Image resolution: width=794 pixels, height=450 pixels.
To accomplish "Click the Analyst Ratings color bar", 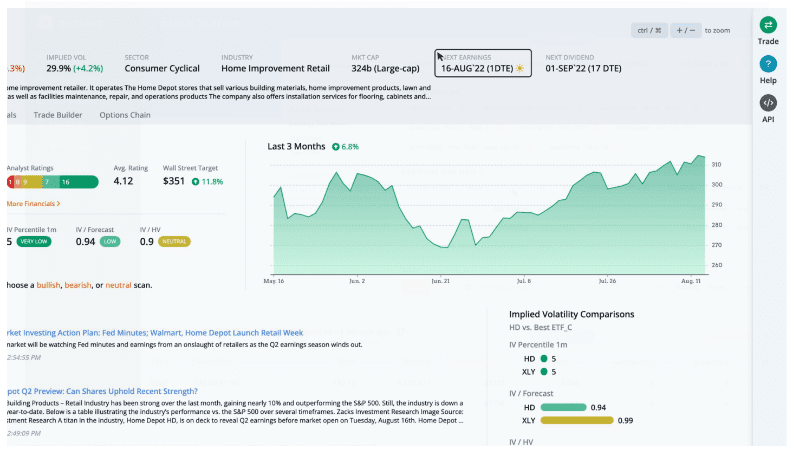I will click(52, 182).
